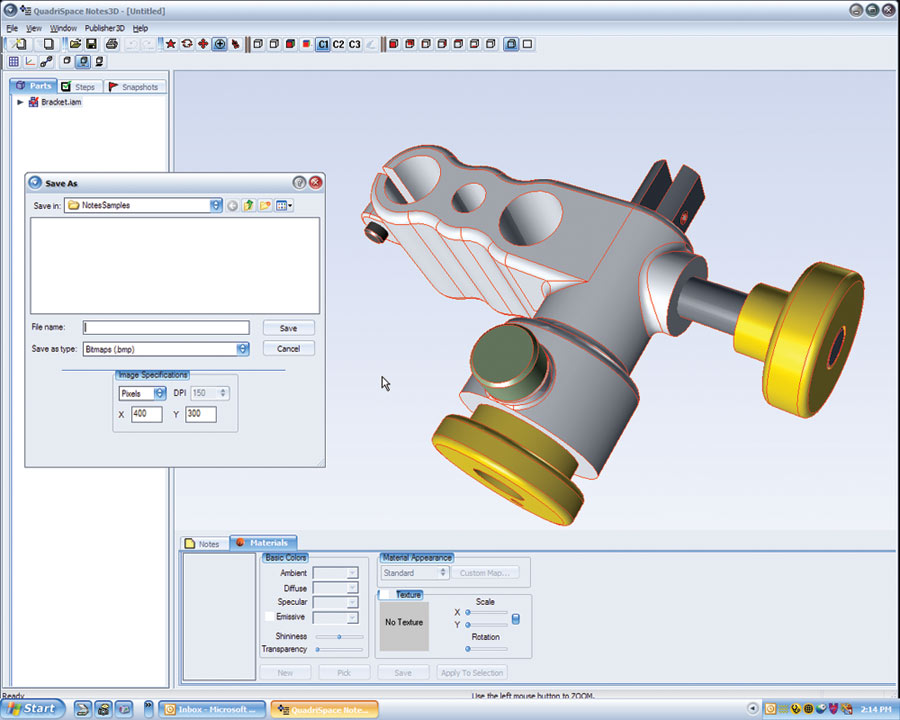Activate the zoom magnifier tool

pos(219,45)
